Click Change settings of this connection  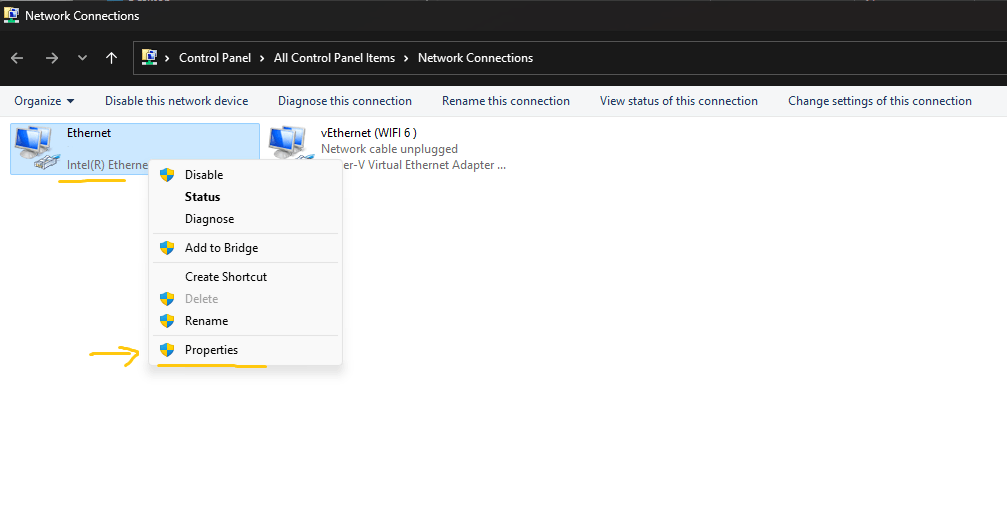880,101
